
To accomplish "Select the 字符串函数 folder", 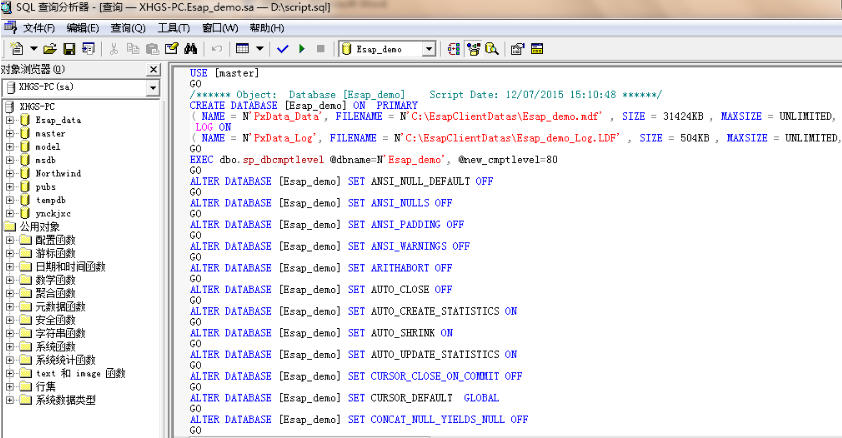I will (x=60, y=333).
